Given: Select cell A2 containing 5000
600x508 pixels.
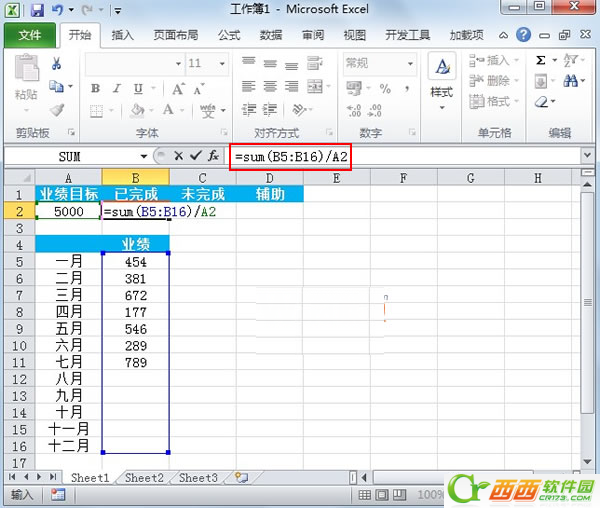Looking at the screenshot, I should pyautogui.click(x=69, y=211).
